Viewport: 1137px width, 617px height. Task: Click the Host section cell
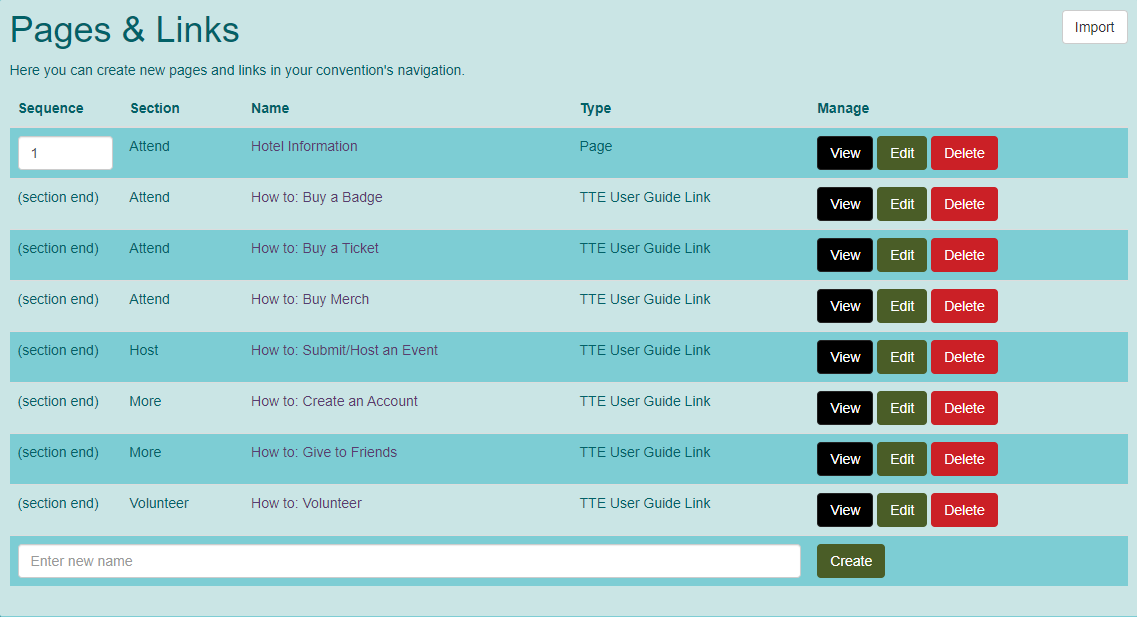pyautogui.click(x=144, y=350)
